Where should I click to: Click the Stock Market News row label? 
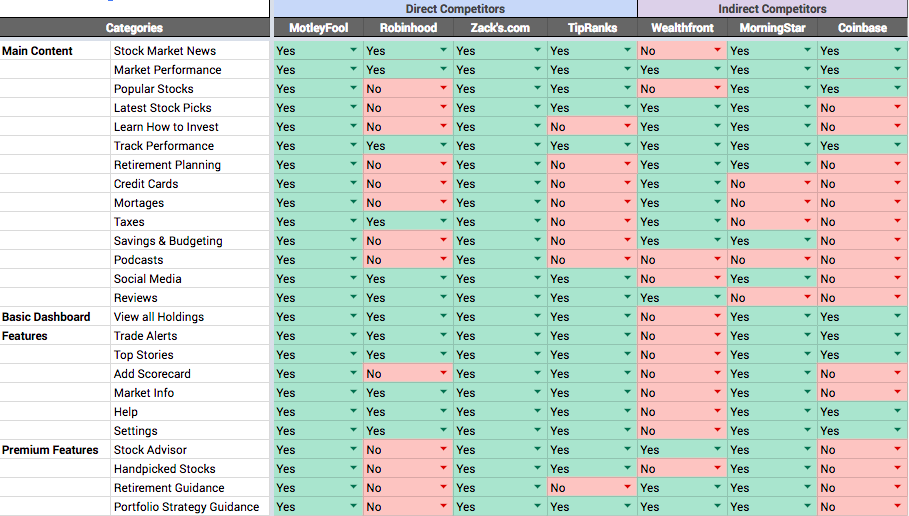(165, 50)
